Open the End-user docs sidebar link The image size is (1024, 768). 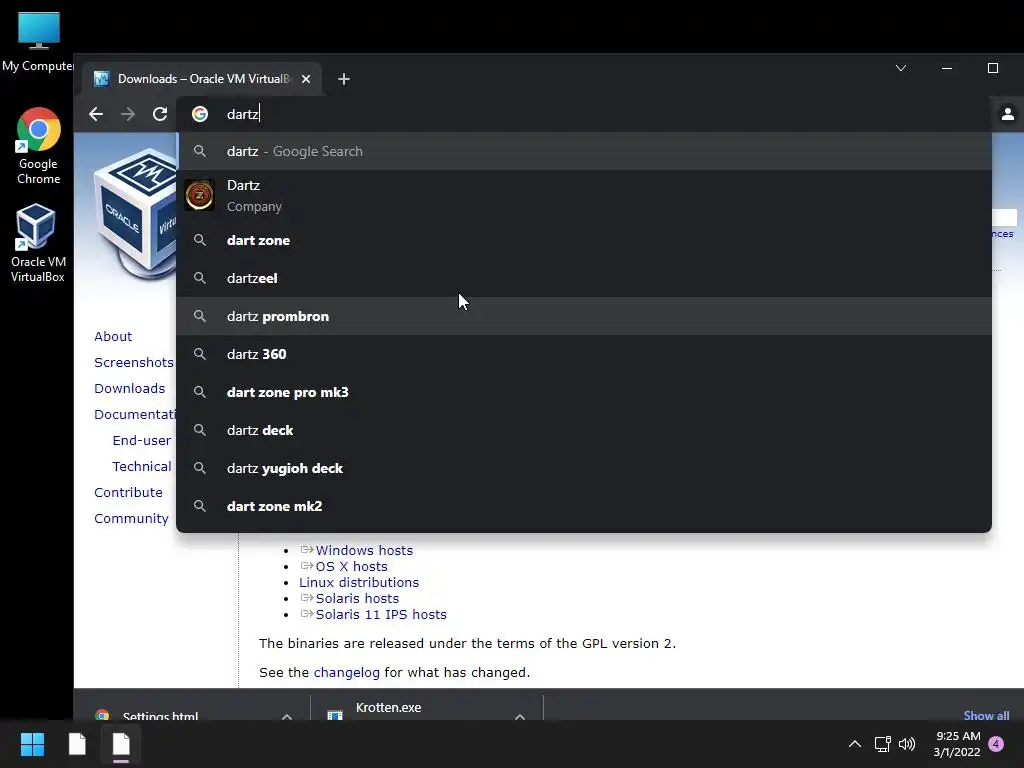point(142,441)
